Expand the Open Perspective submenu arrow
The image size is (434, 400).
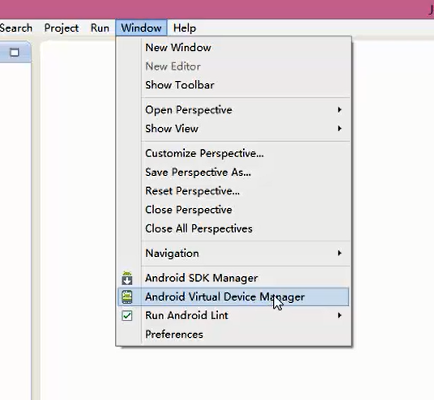(x=339, y=110)
